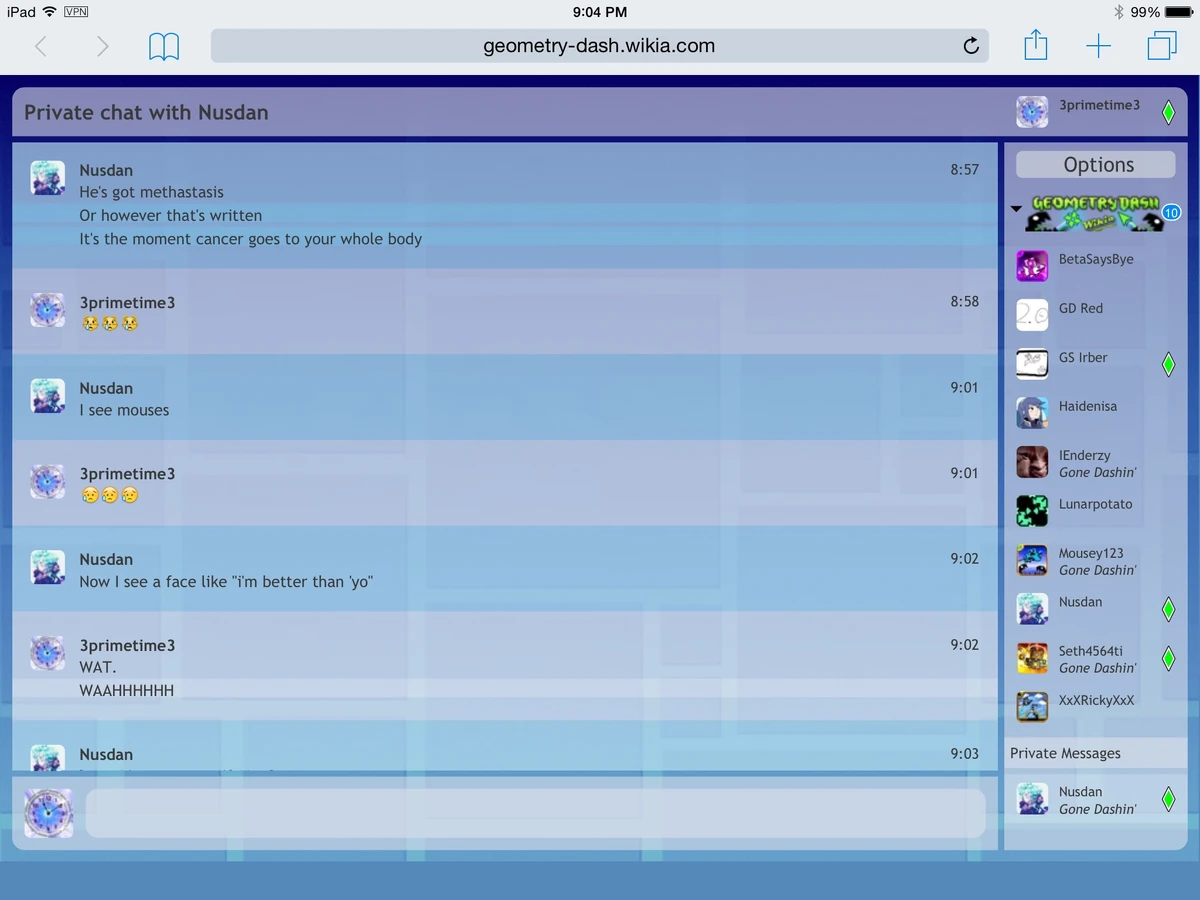Collapse the Geometry Dash Wiki user list arrow
The height and width of the screenshot is (900, 1200).
pos(1016,210)
